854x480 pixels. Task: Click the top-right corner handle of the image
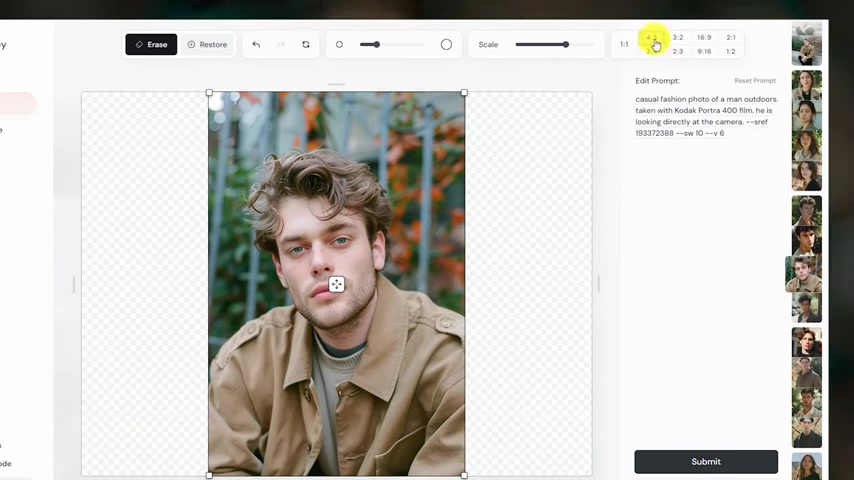[464, 93]
